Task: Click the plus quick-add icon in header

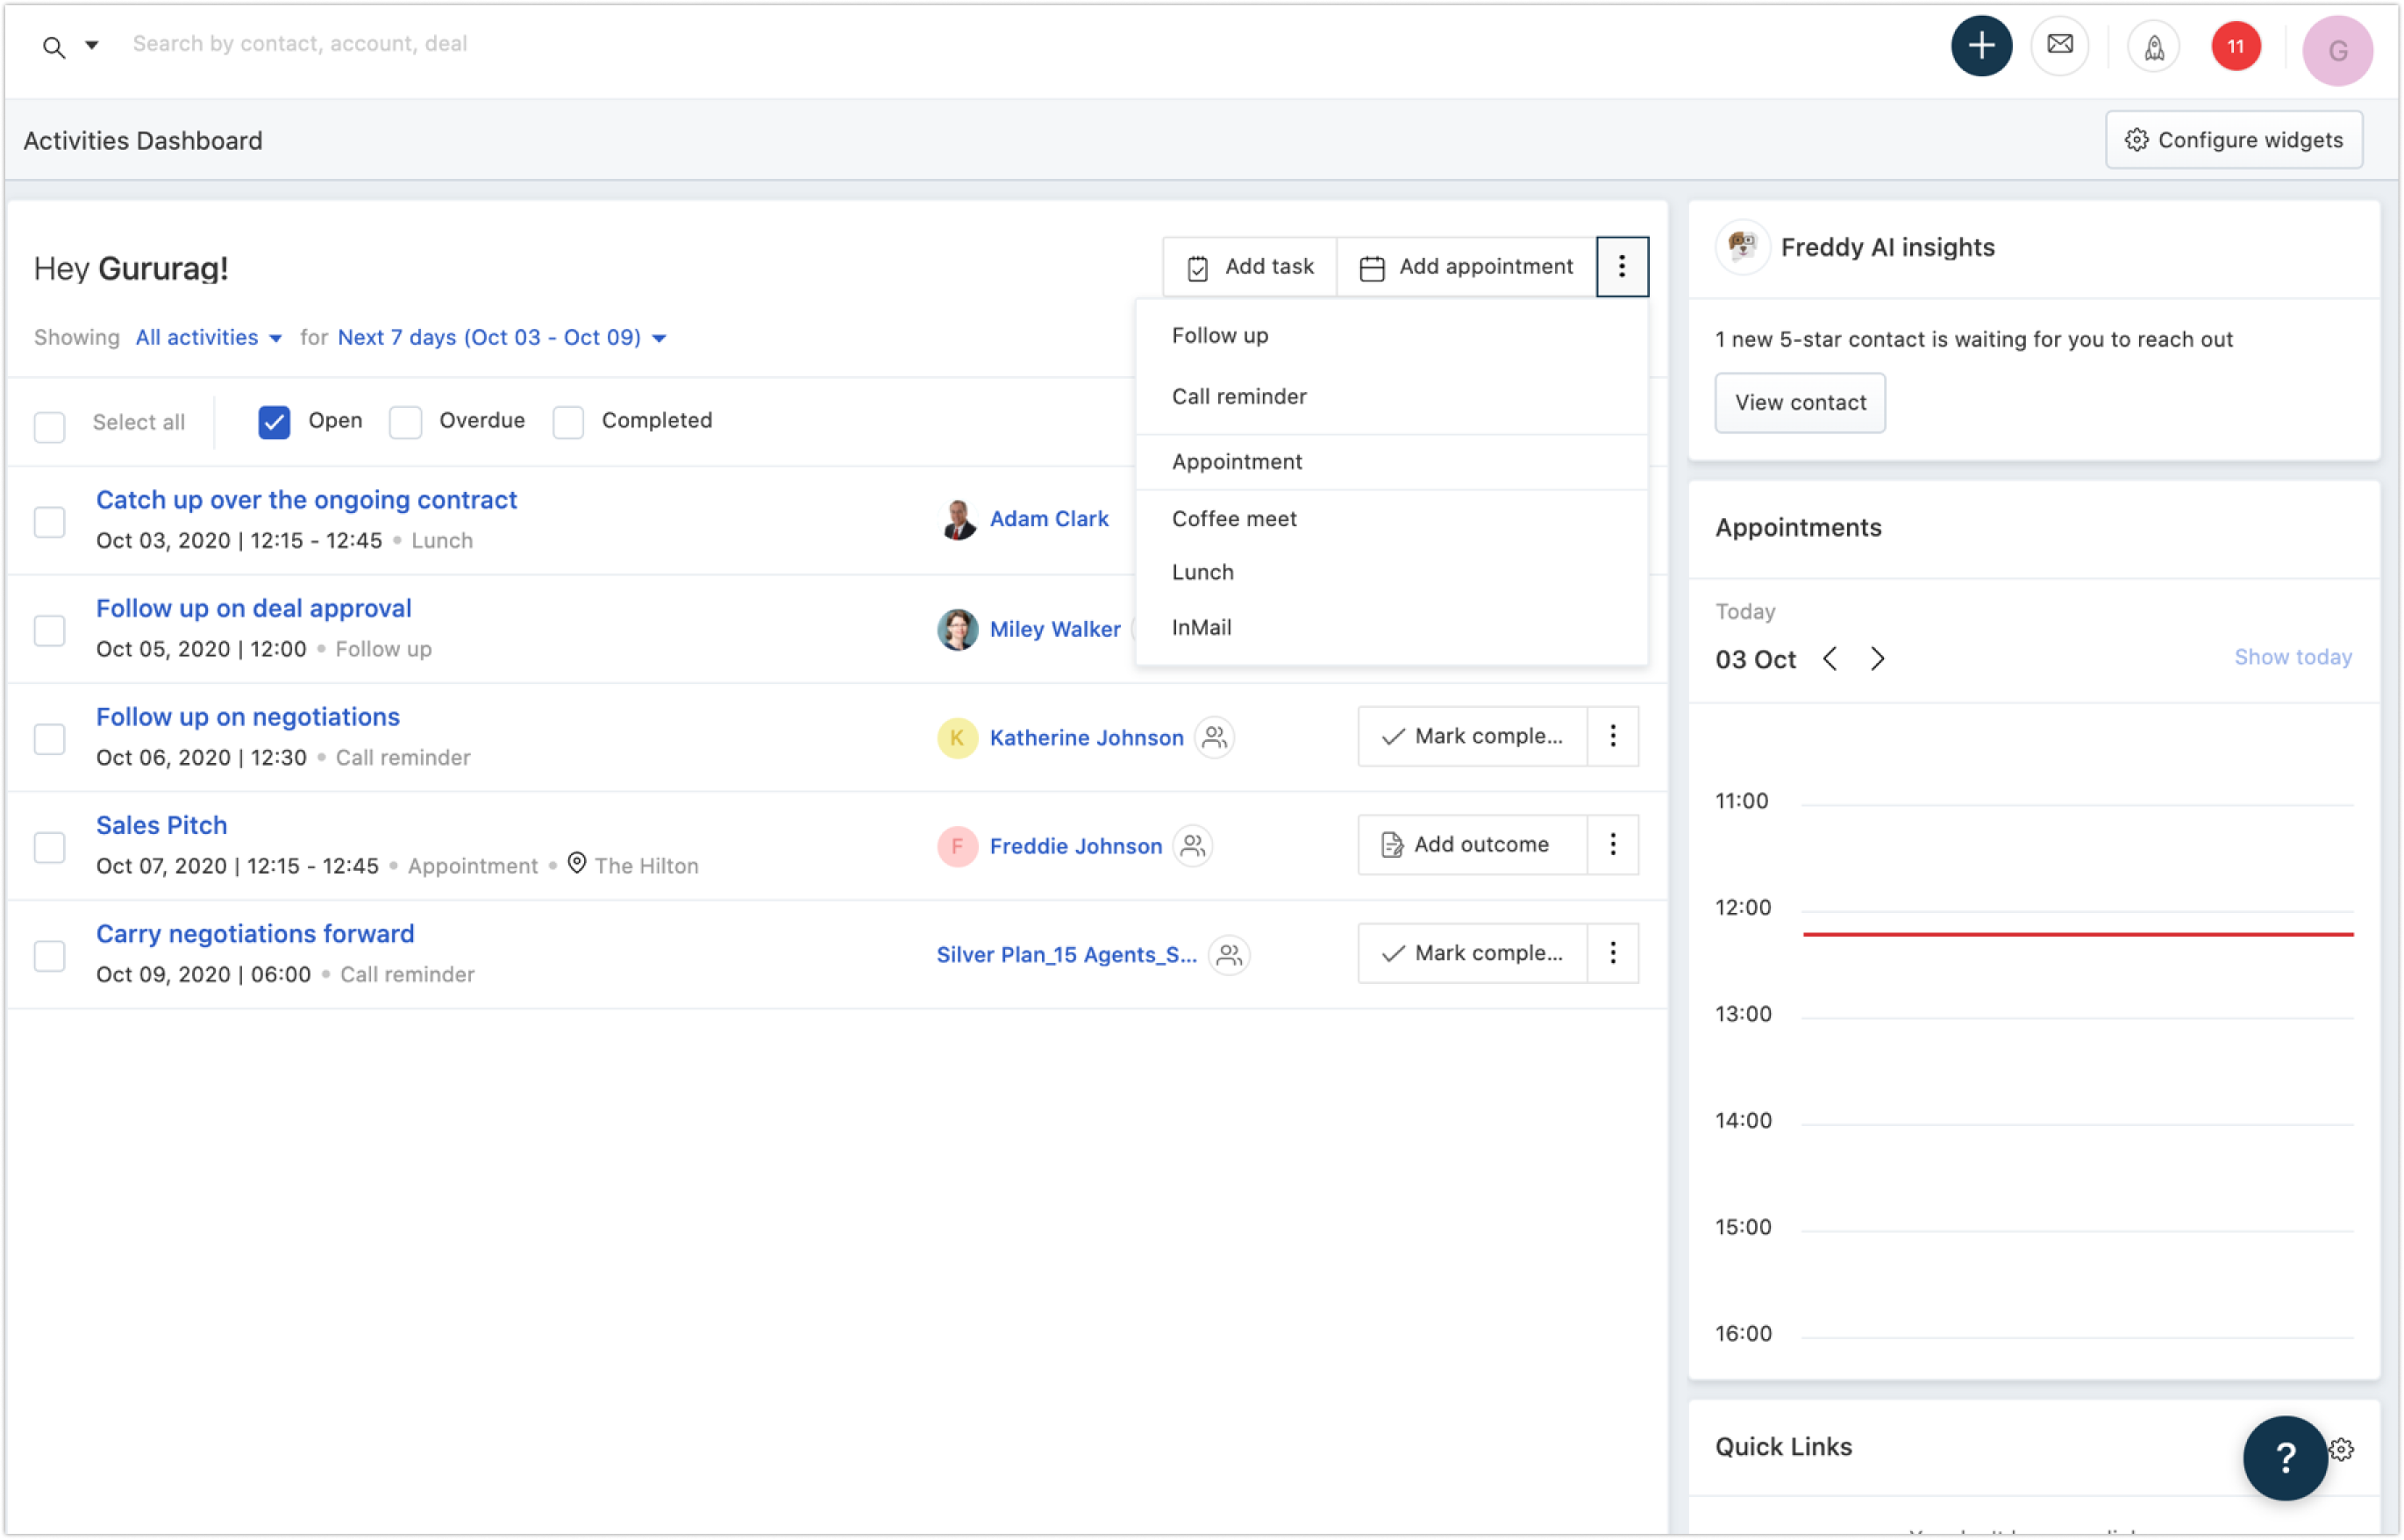Action: click(x=1981, y=46)
